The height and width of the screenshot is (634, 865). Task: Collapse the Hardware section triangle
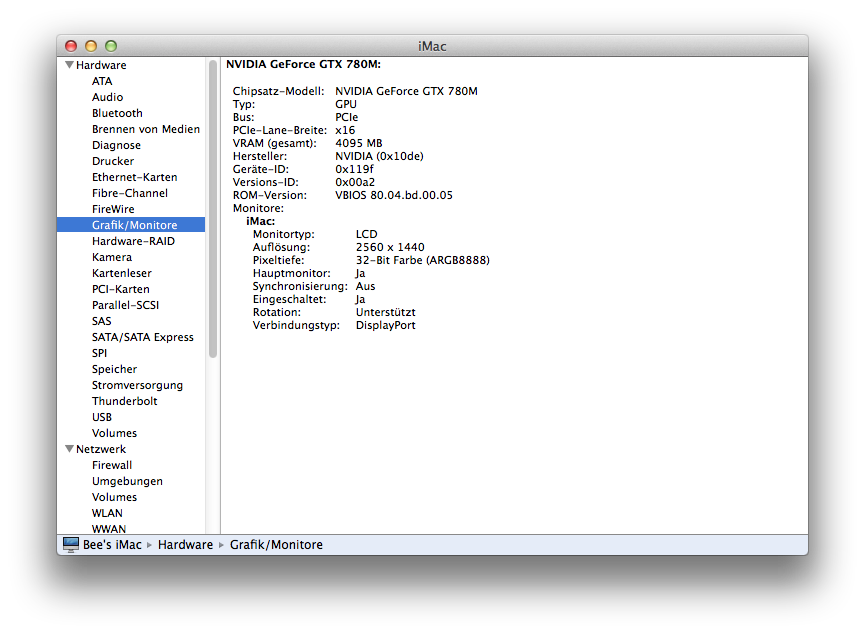click(x=70, y=65)
